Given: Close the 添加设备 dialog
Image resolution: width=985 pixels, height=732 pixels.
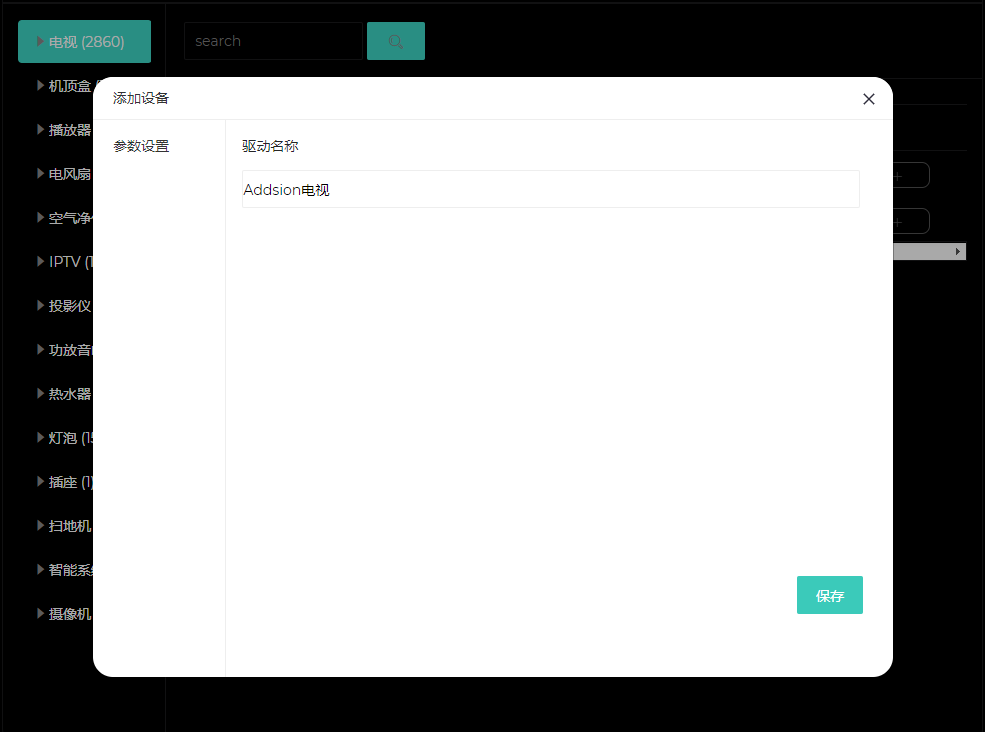Looking at the screenshot, I should (x=869, y=99).
